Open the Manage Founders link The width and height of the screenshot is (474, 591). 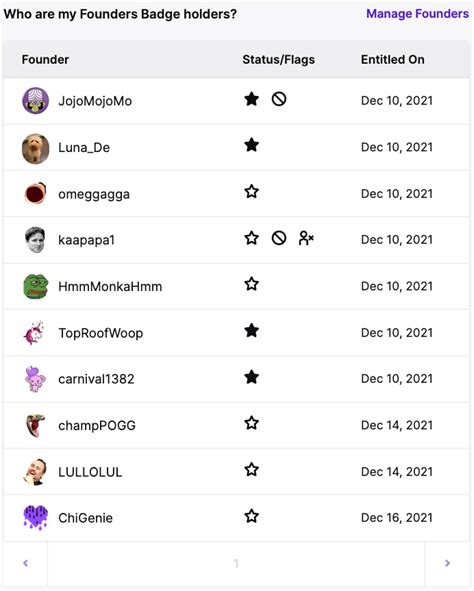coord(417,14)
